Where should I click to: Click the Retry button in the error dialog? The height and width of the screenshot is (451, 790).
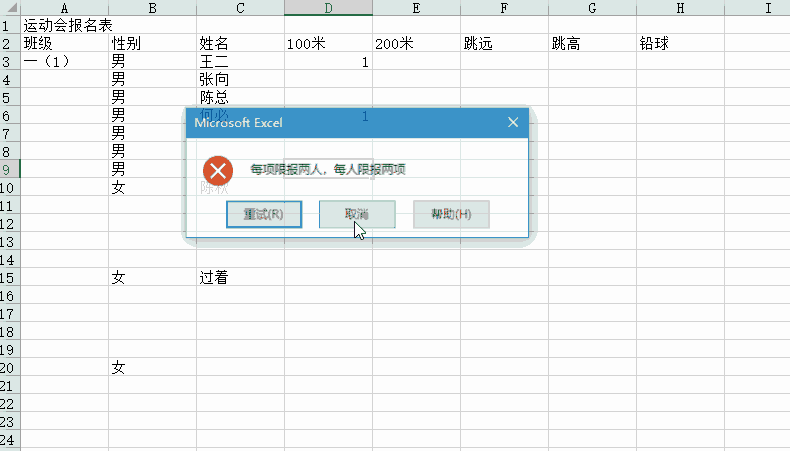[x=264, y=214]
